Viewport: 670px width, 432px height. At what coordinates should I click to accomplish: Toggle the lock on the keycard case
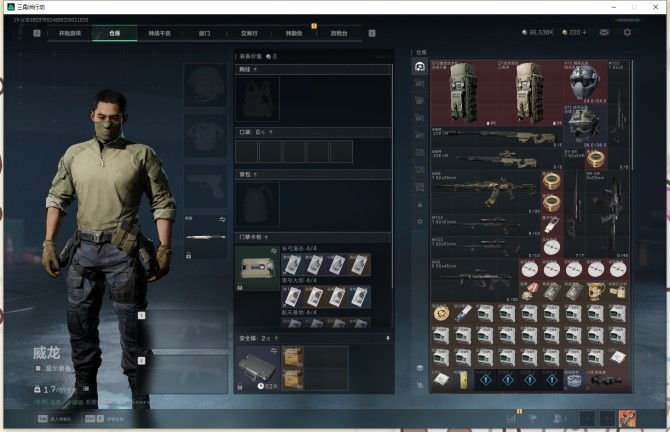point(240,287)
